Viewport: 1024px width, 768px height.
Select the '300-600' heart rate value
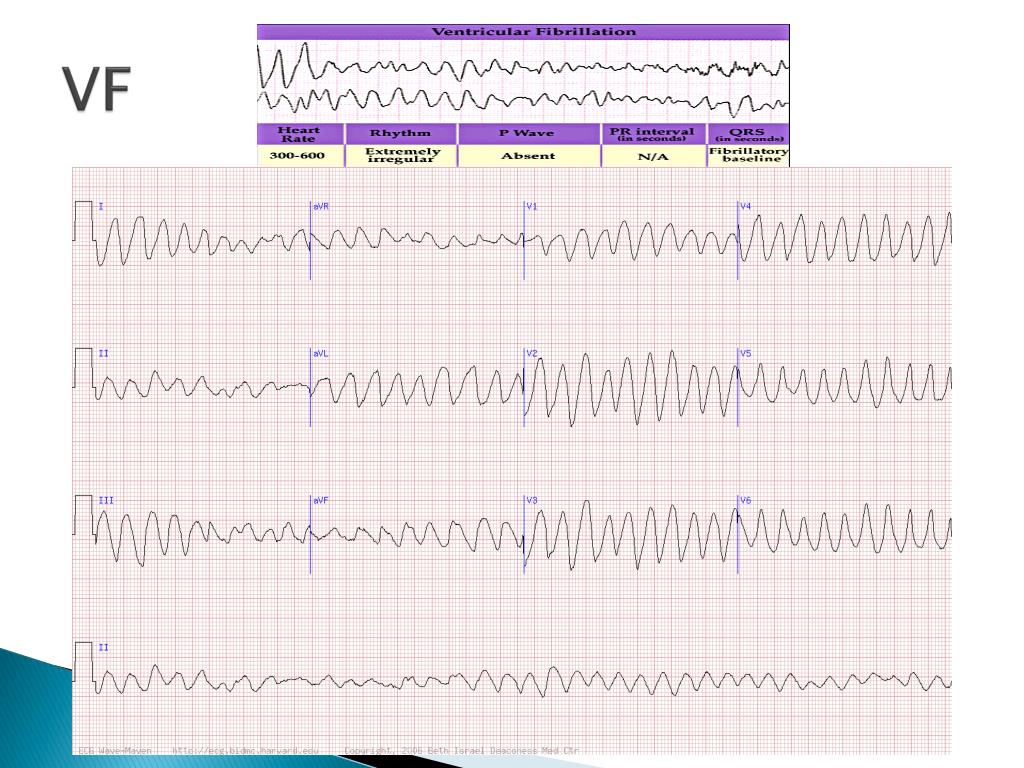(297, 155)
